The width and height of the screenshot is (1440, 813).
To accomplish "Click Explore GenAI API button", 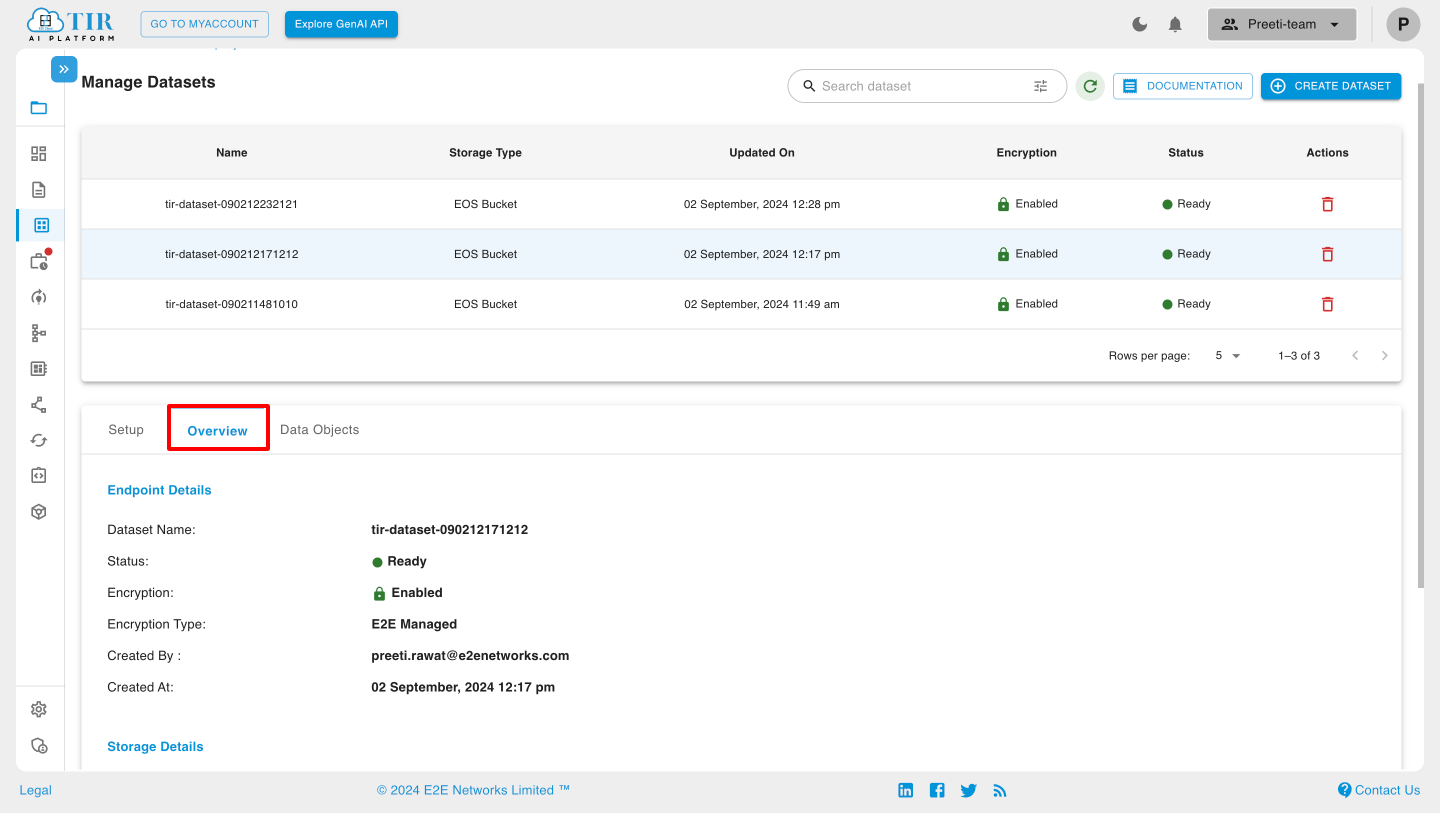I will click(341, 24).
